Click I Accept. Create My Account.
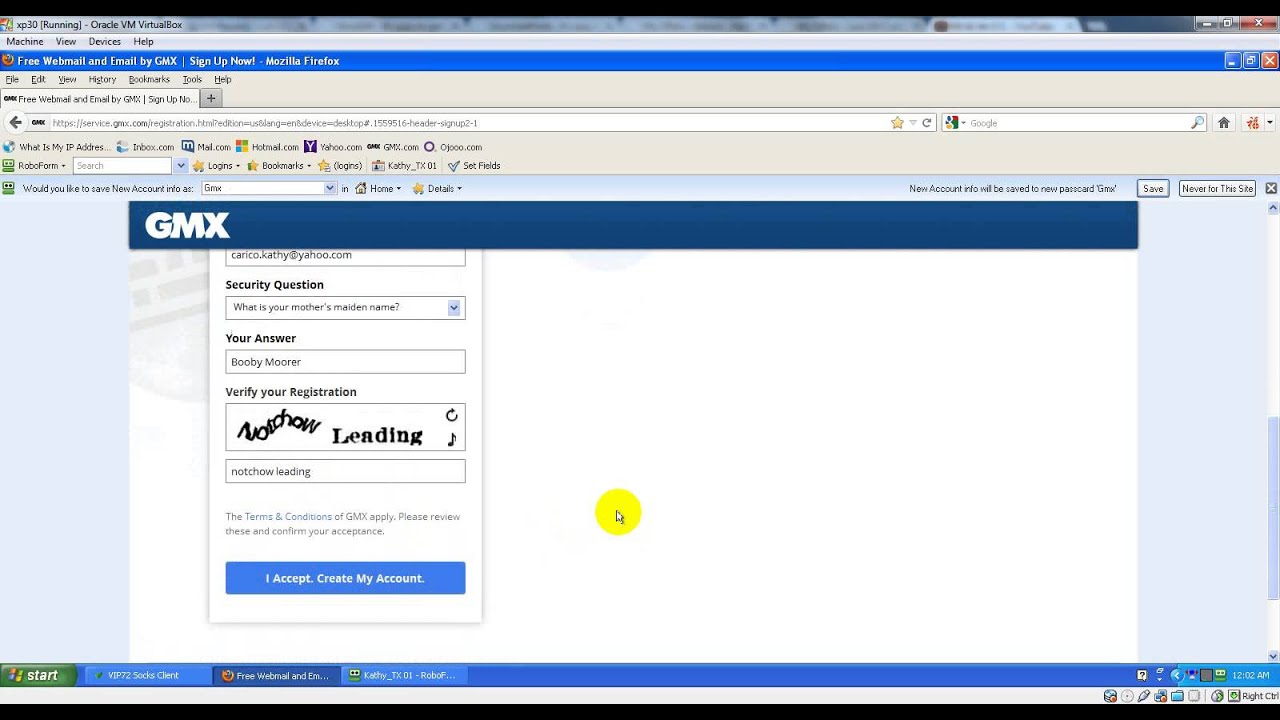Image resolution: width=1280 pixels, height=720 pixels. pos(345,578)
